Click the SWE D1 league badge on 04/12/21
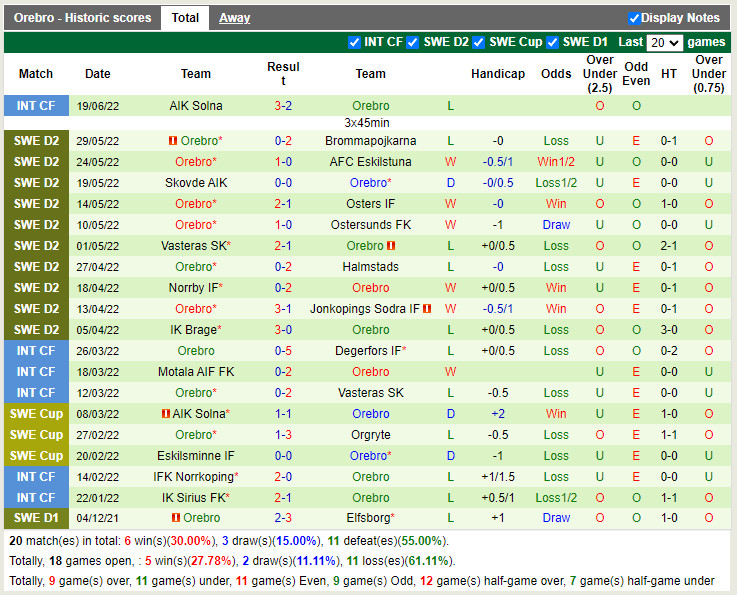 pyautogui.click(x=36, y=518)
